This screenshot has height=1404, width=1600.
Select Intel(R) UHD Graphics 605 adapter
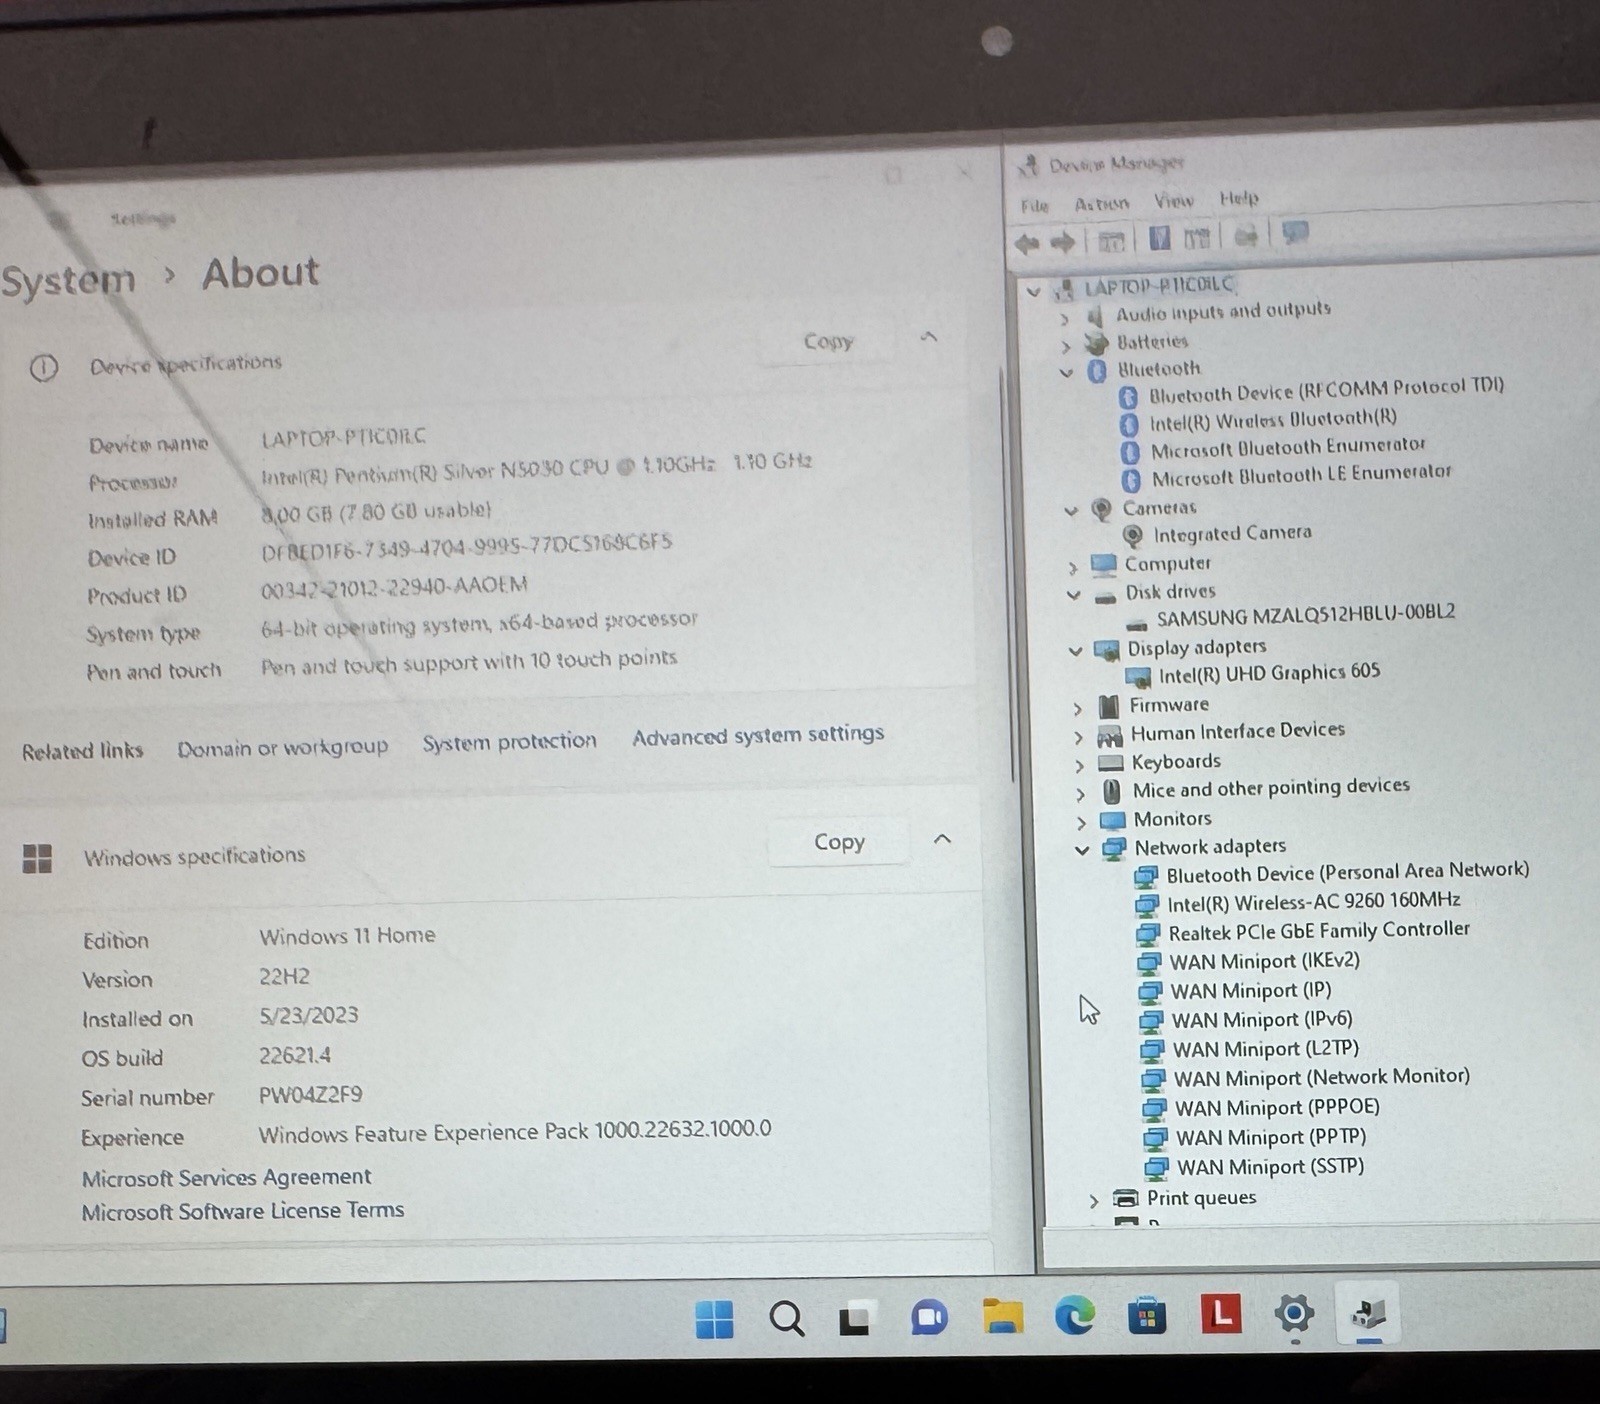1269,673
